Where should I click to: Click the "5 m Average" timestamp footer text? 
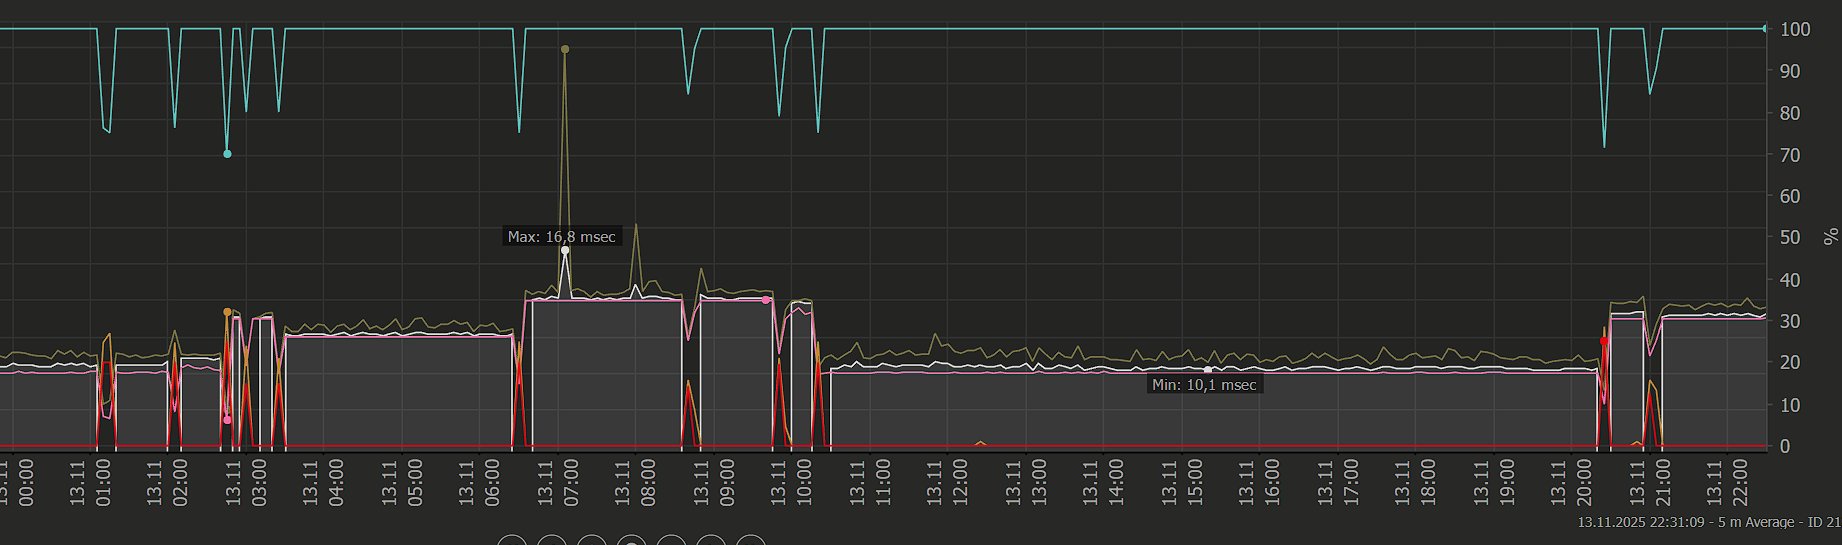pos(1708,523)
